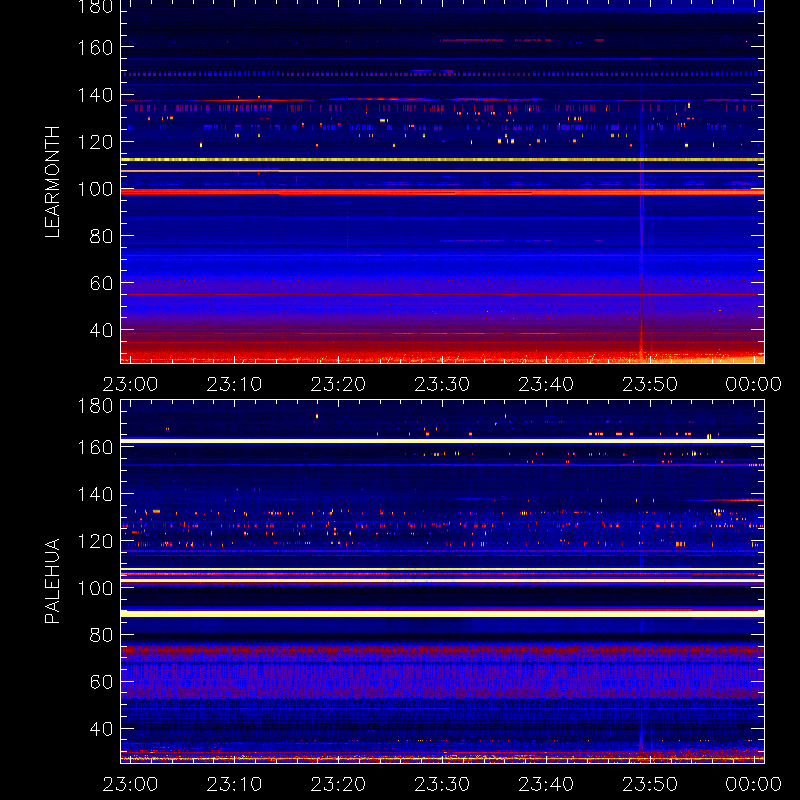Click the bright yellow band near 112 MHz in Learmonth plot

442,160
